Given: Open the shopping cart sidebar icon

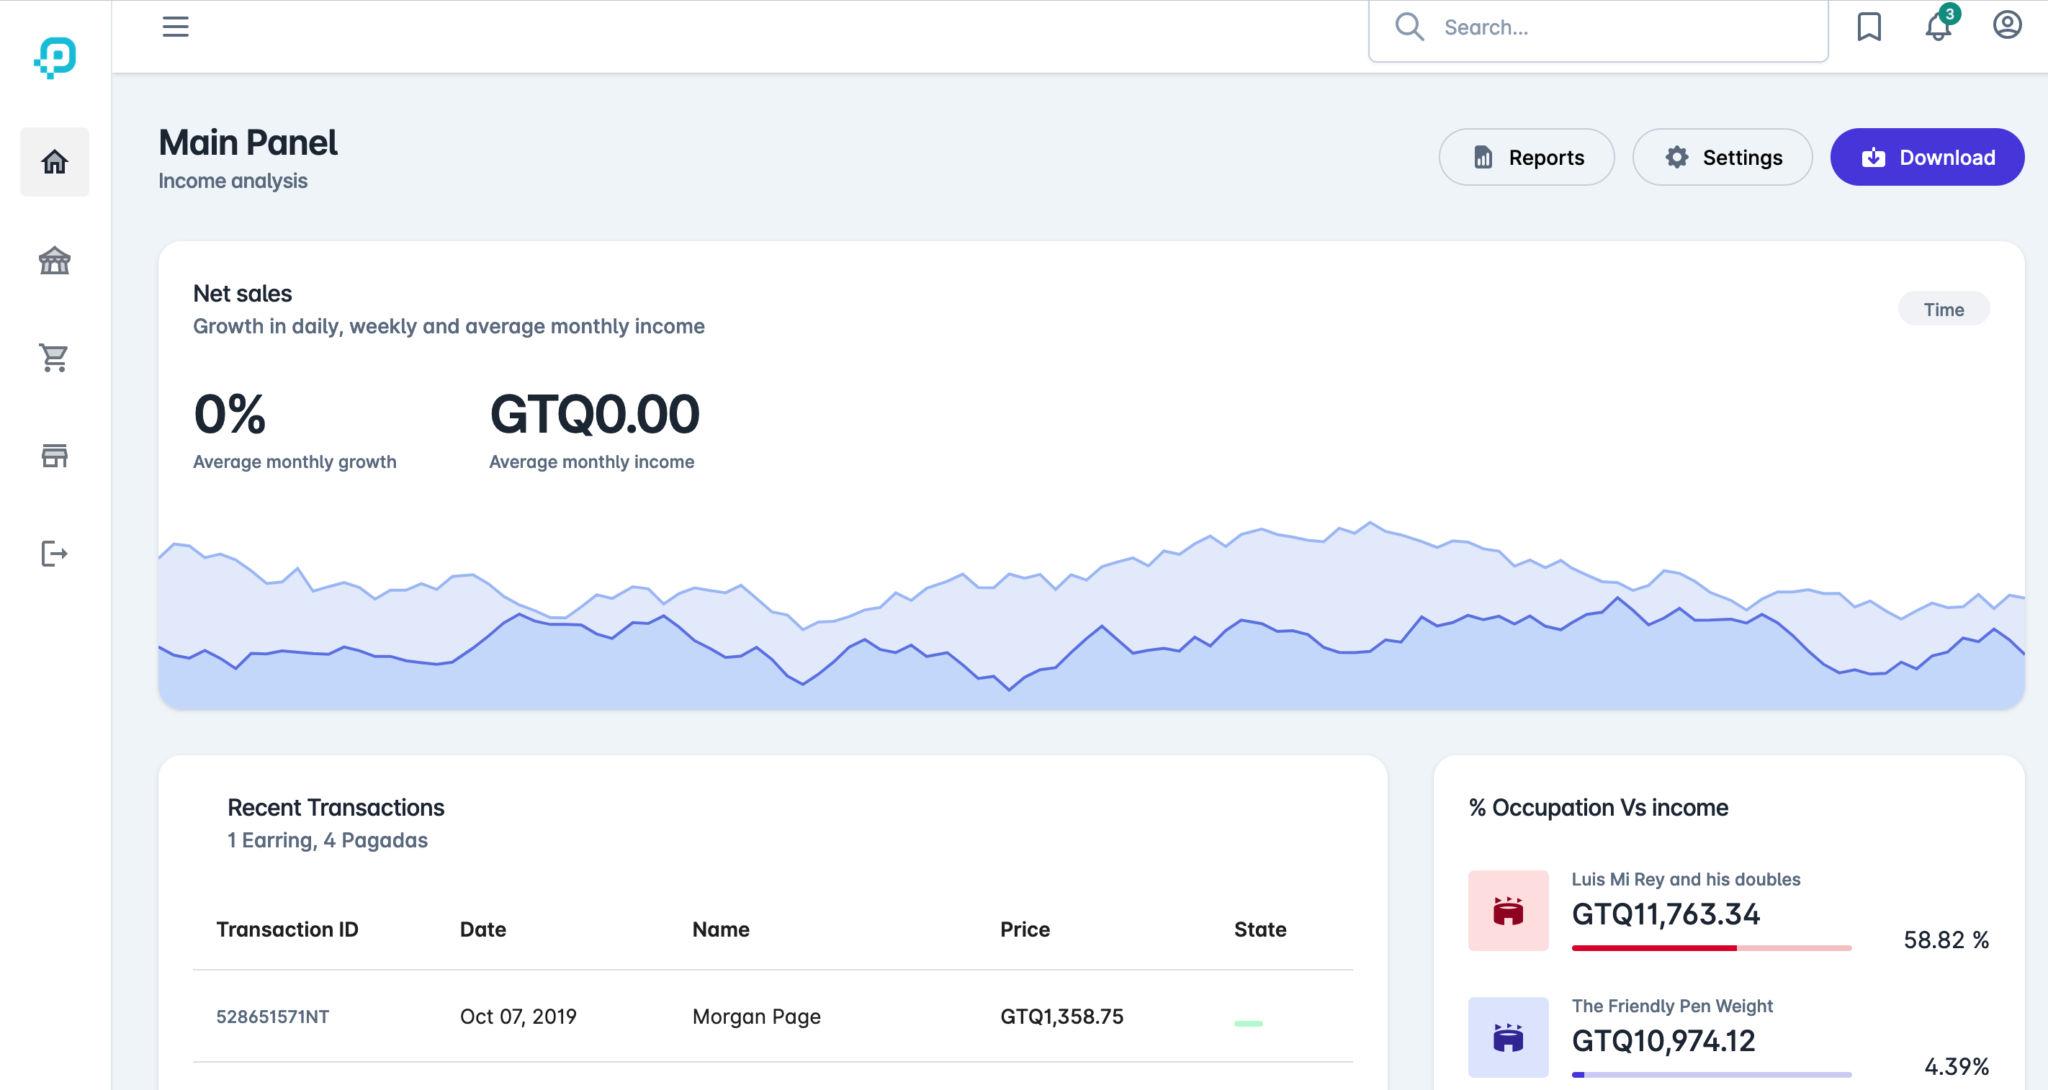Looking at the screenshot, I should coord(55,358).
